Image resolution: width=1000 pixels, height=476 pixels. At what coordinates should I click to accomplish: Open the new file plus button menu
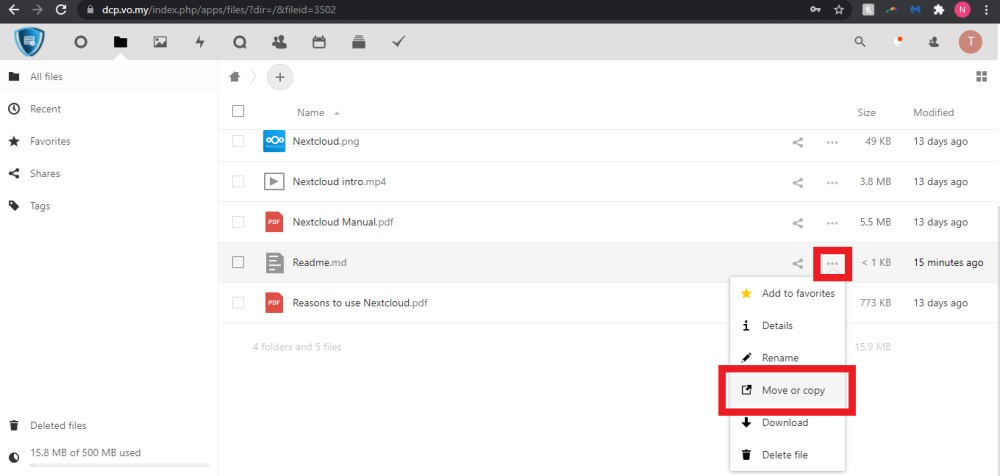279,77
